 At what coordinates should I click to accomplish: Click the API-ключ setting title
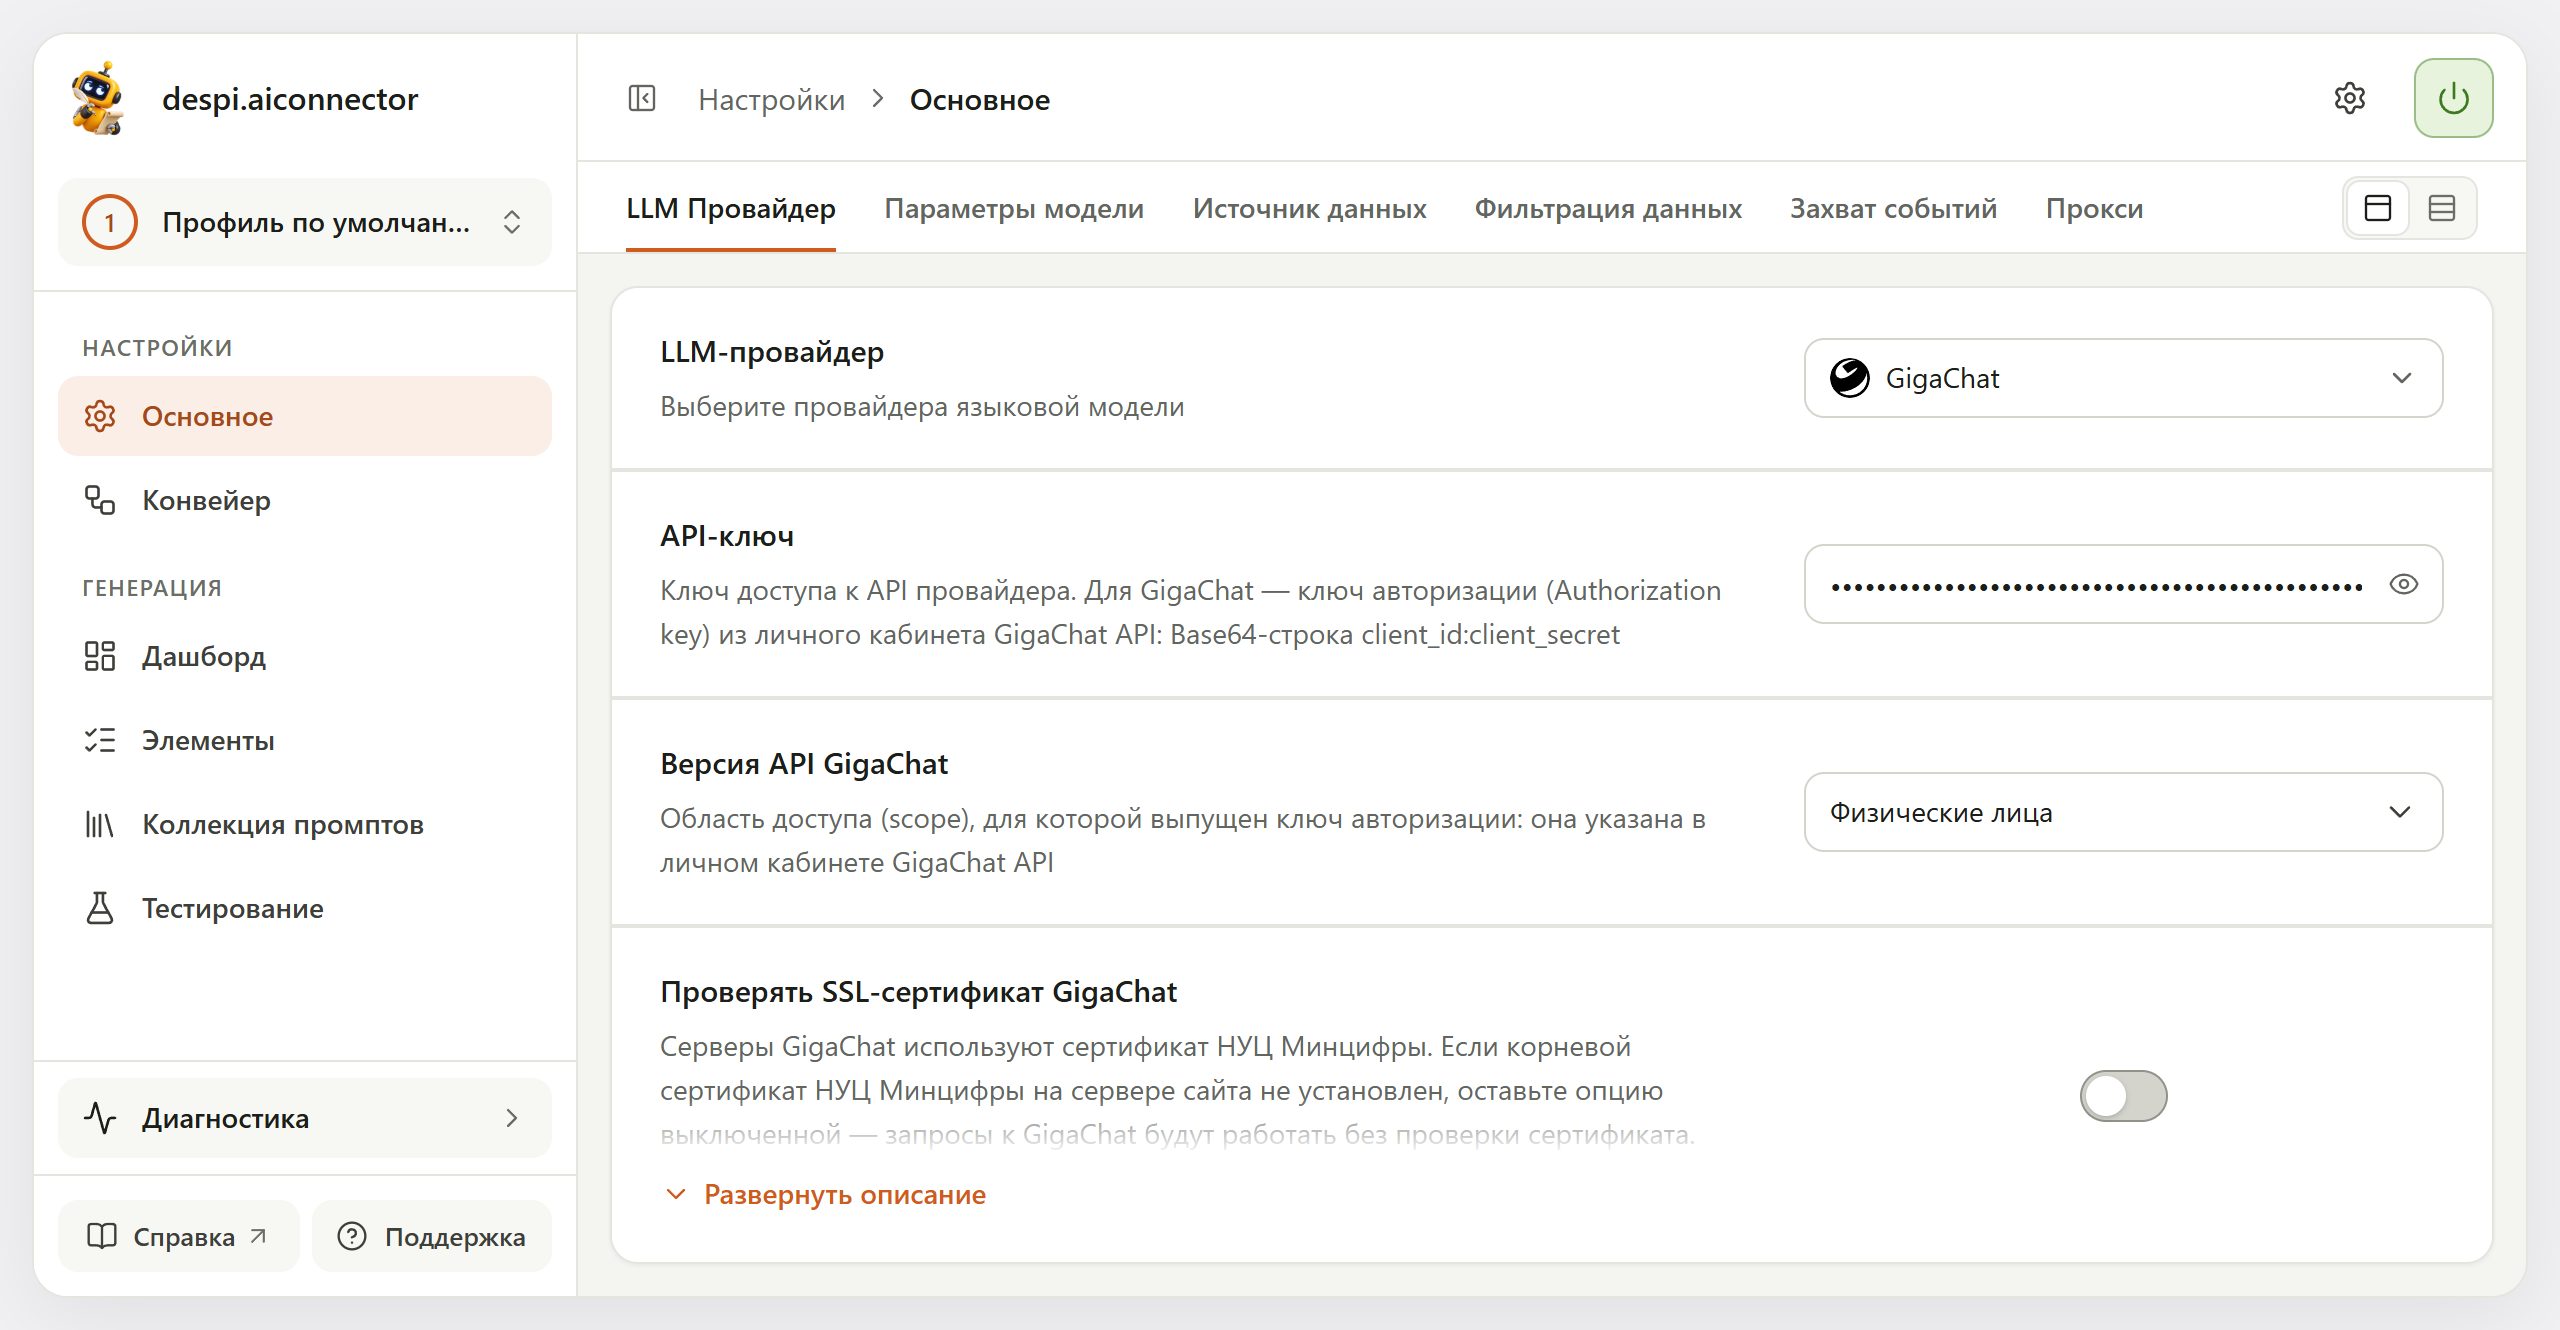pyautogui.click(x=726, y=536)
